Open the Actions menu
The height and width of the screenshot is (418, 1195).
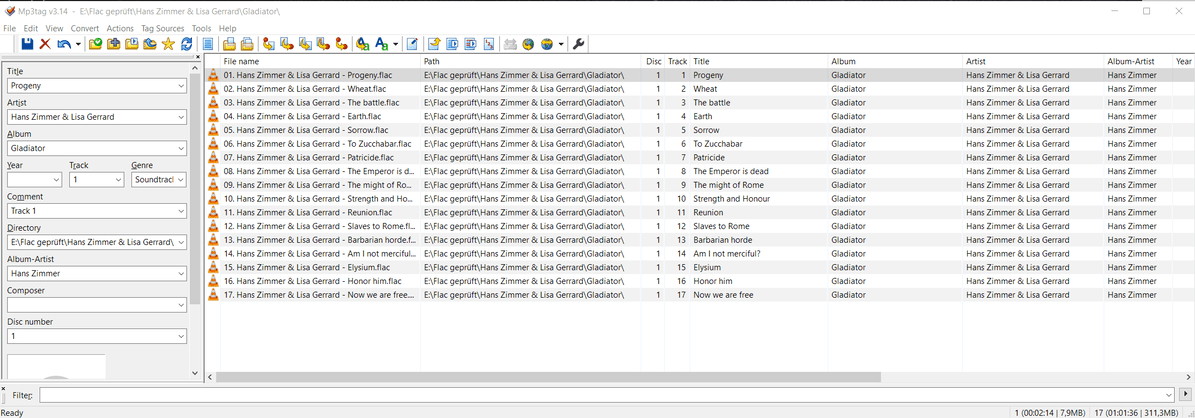tap(120, 28)
